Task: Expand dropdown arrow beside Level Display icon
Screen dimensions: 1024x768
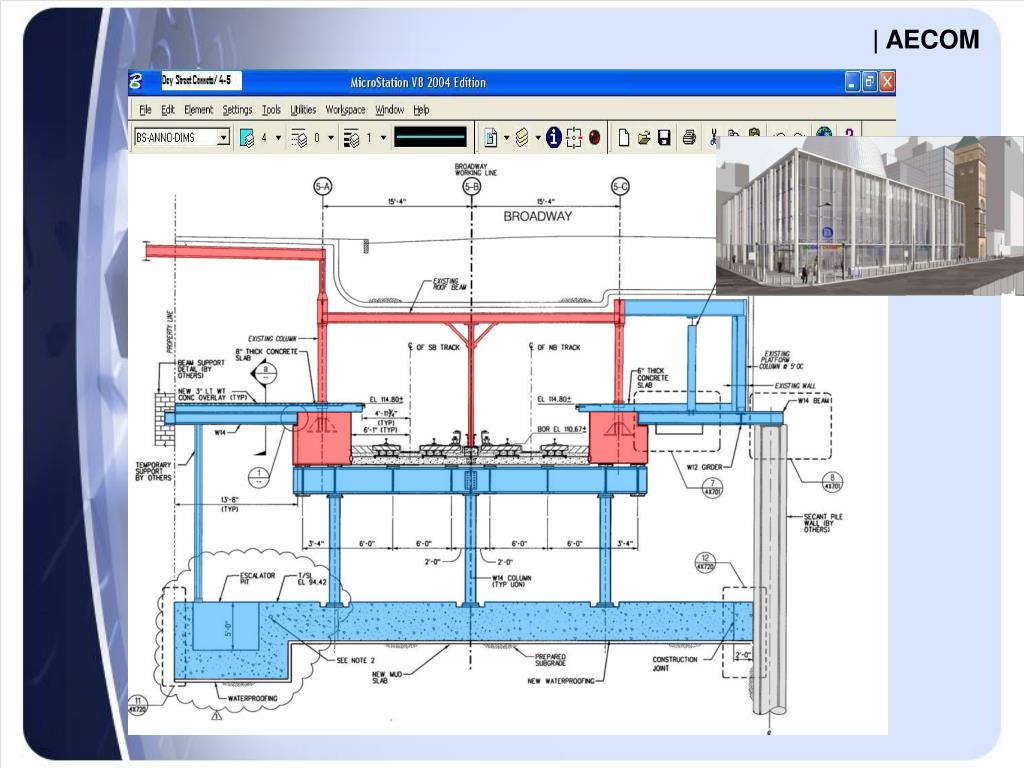Action: (537, 138)
